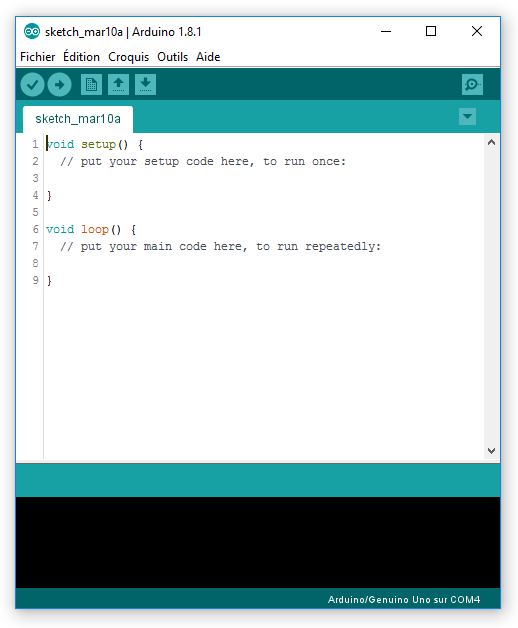
Task: Select the sketch_mar10a tab
Action: click(78, 119)
